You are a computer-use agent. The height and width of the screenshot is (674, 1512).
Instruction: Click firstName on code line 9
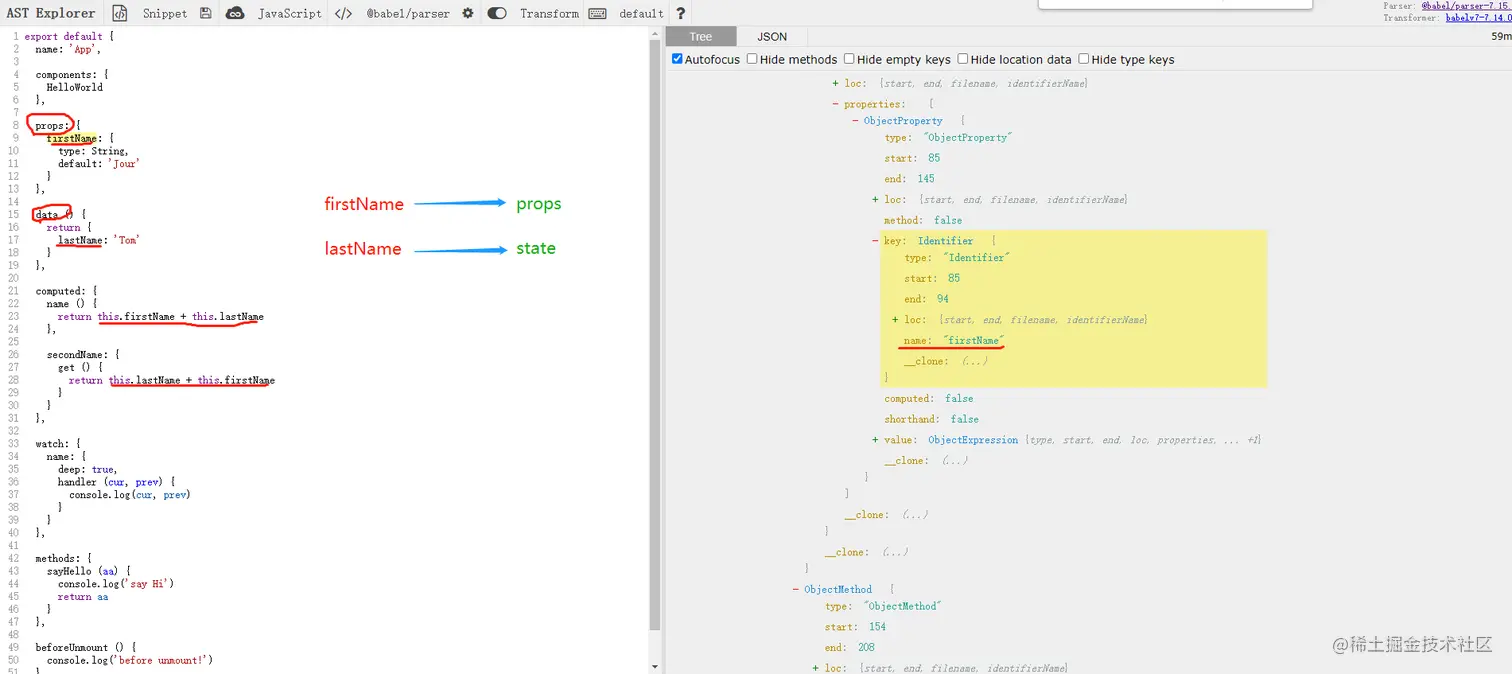(72, 138)
